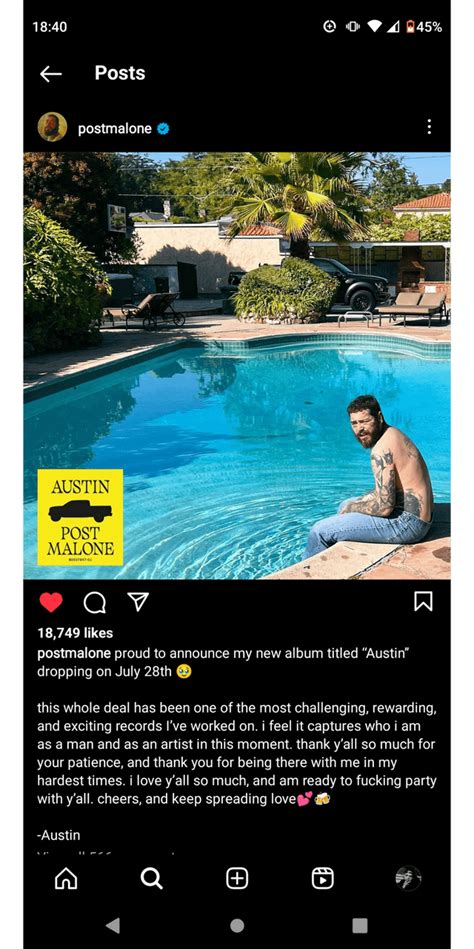Tap Android home circle button
Viewport: 474px width, 949px height.
(237, 925)
